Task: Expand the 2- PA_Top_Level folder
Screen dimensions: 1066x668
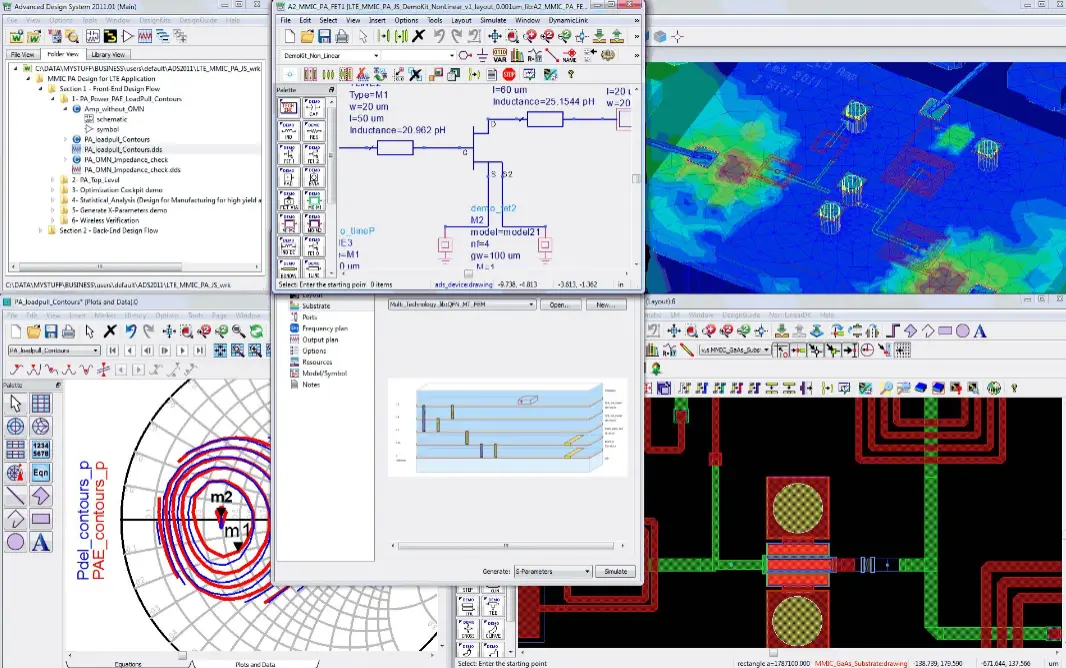Action: coord(53,179)
